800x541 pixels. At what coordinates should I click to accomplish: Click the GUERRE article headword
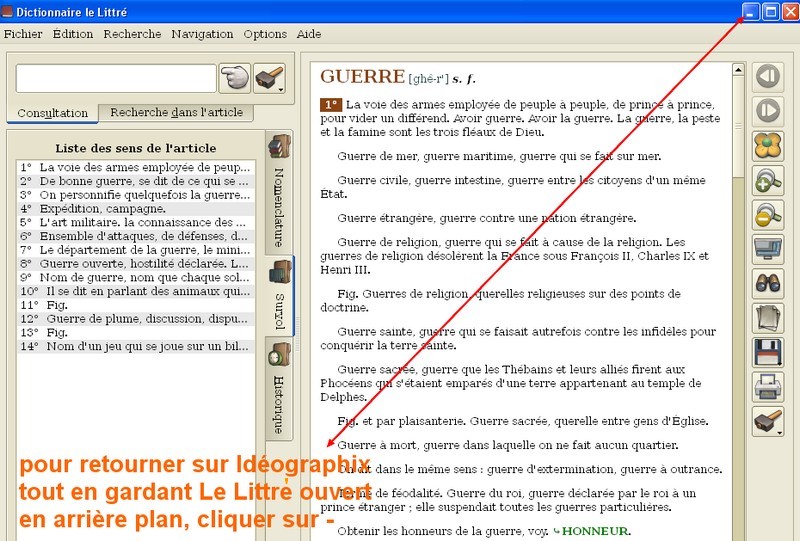pyautogui.click(x=362, y=77)
